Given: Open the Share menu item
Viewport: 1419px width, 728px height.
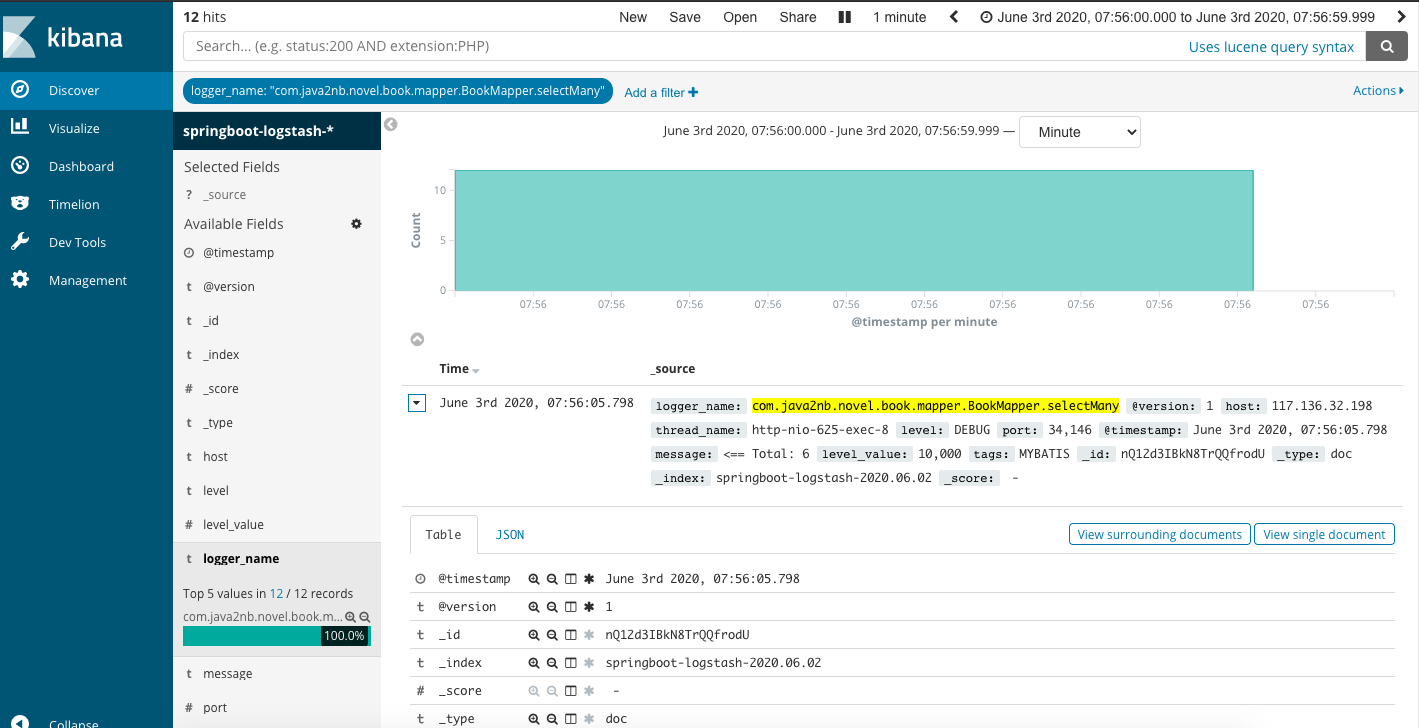Looking at the screenshot, I should tap(798, 17).
